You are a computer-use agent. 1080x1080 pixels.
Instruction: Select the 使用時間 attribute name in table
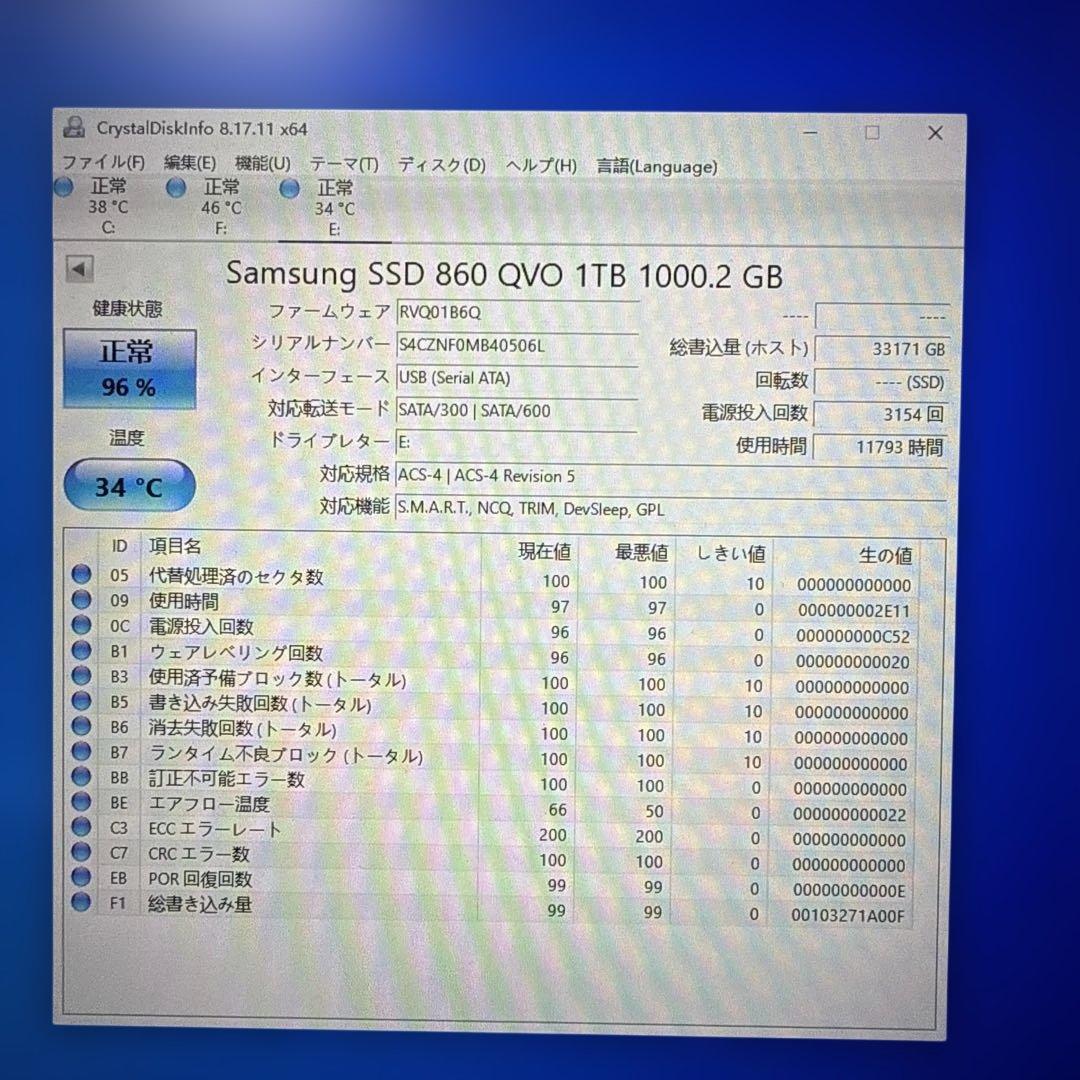184,601
